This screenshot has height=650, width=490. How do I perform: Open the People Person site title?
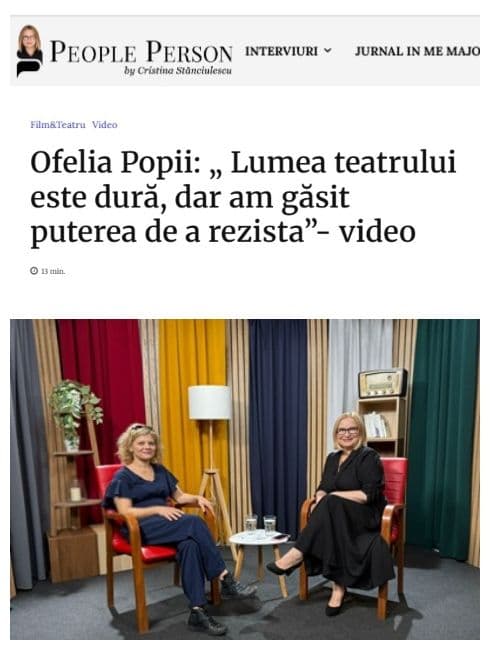(x=141, y=52)
